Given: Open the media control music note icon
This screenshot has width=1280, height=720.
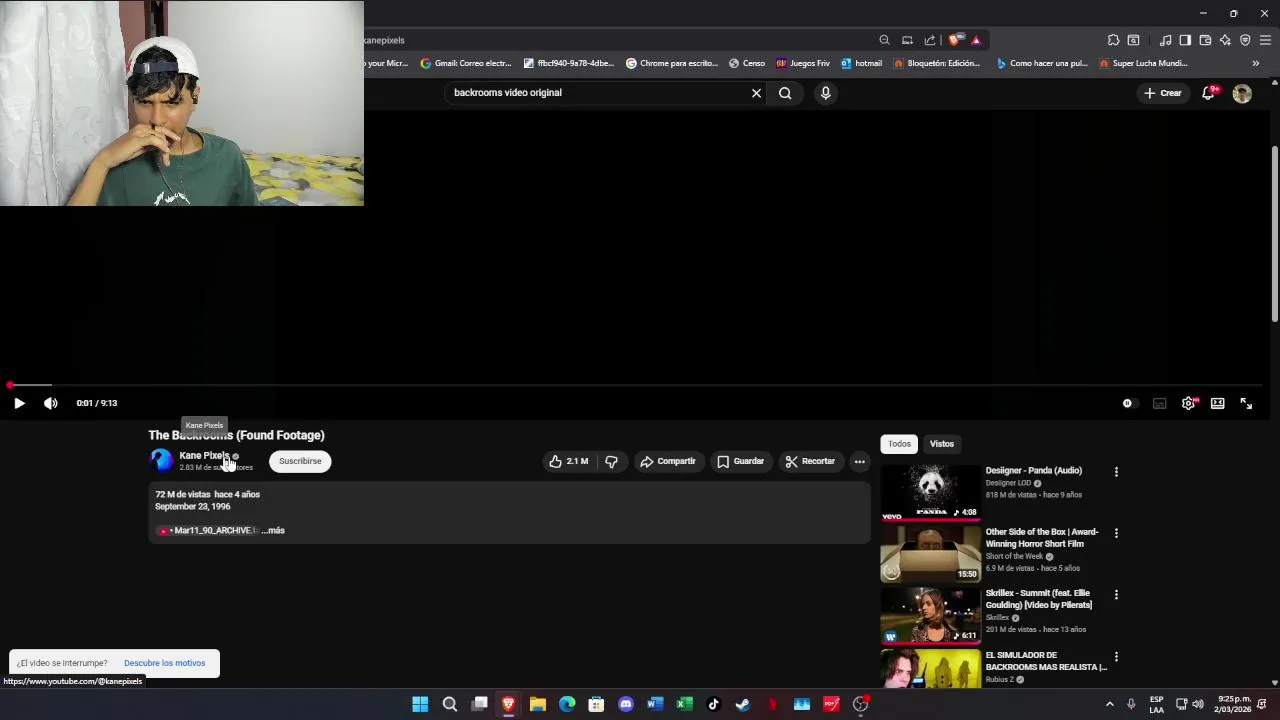Looking at the screenshot, I should pyautogui.click(x=1165, y=40).
